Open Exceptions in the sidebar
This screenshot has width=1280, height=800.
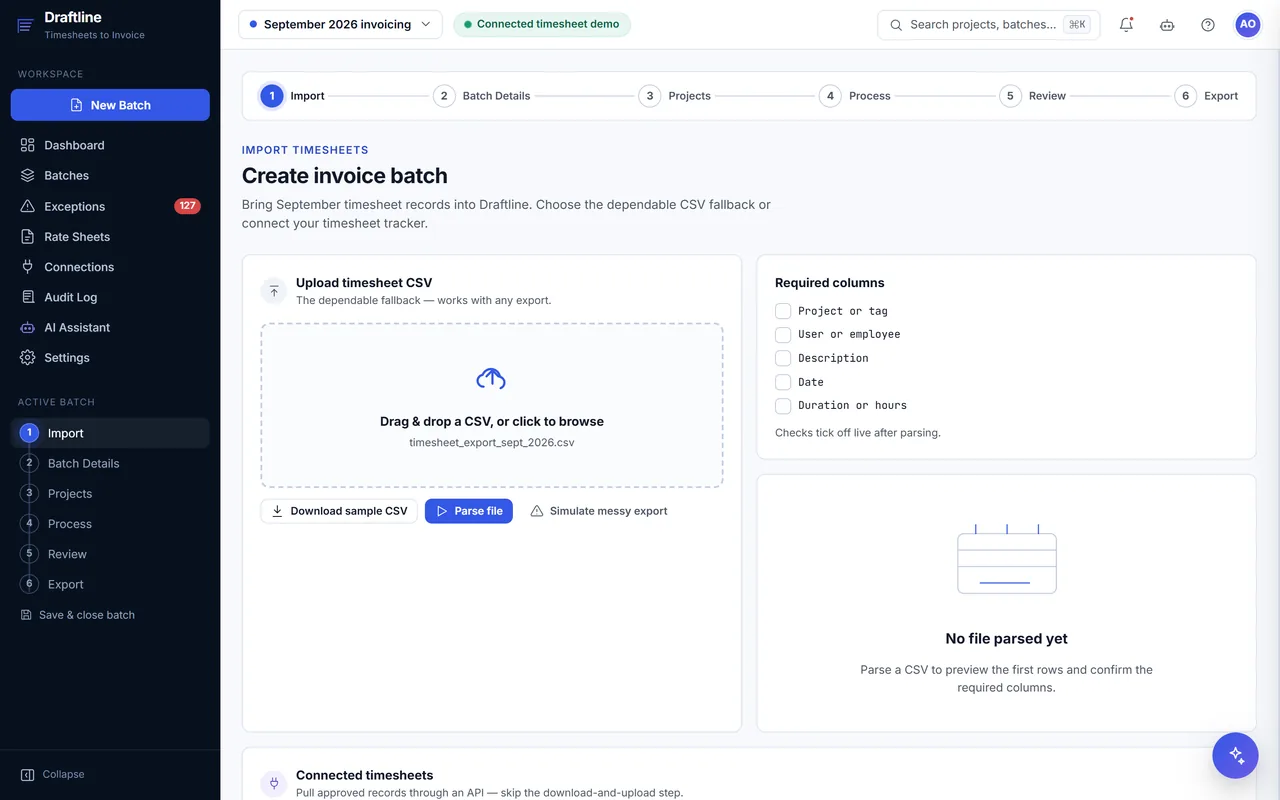coord(110,206)
